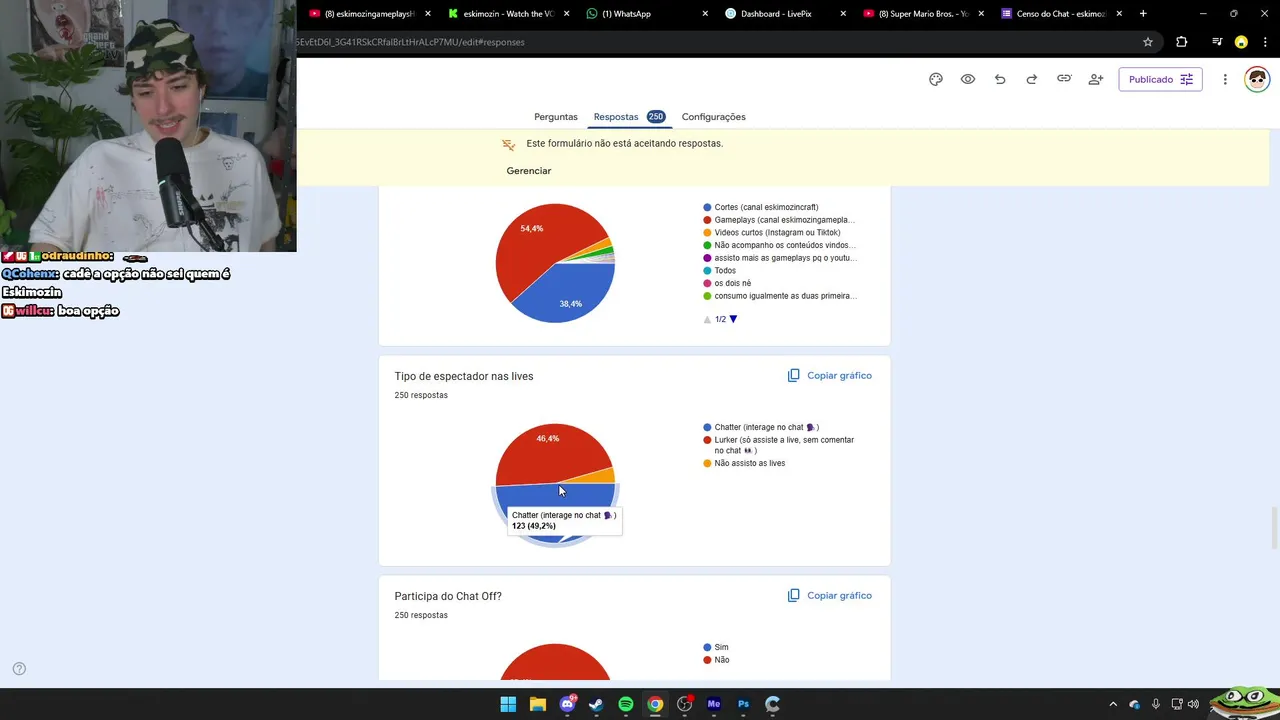Click the Tipo de espectador nas lives title
The height and width of the screenshot is (720, 1280).
coord(464,376)
